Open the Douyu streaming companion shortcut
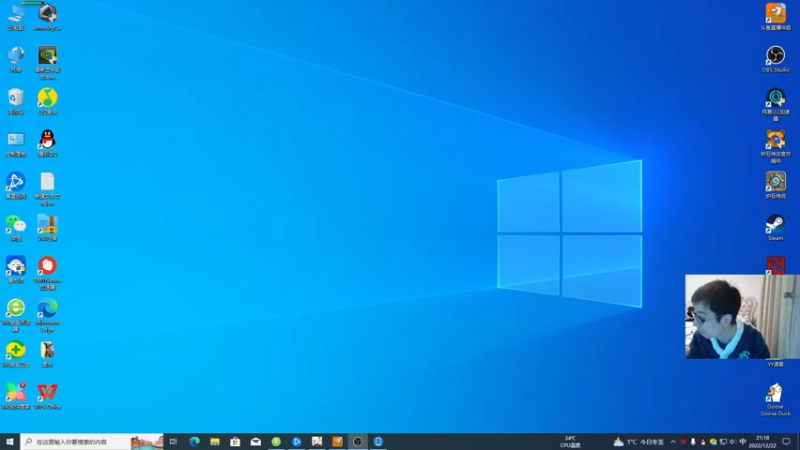 [x=776, y=17]
